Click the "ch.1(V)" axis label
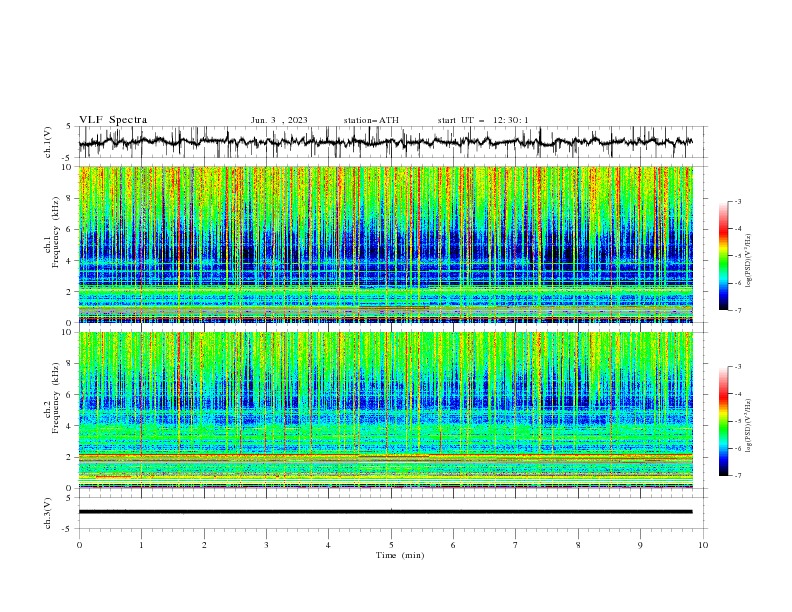792x612 pixels. [48, 142]
